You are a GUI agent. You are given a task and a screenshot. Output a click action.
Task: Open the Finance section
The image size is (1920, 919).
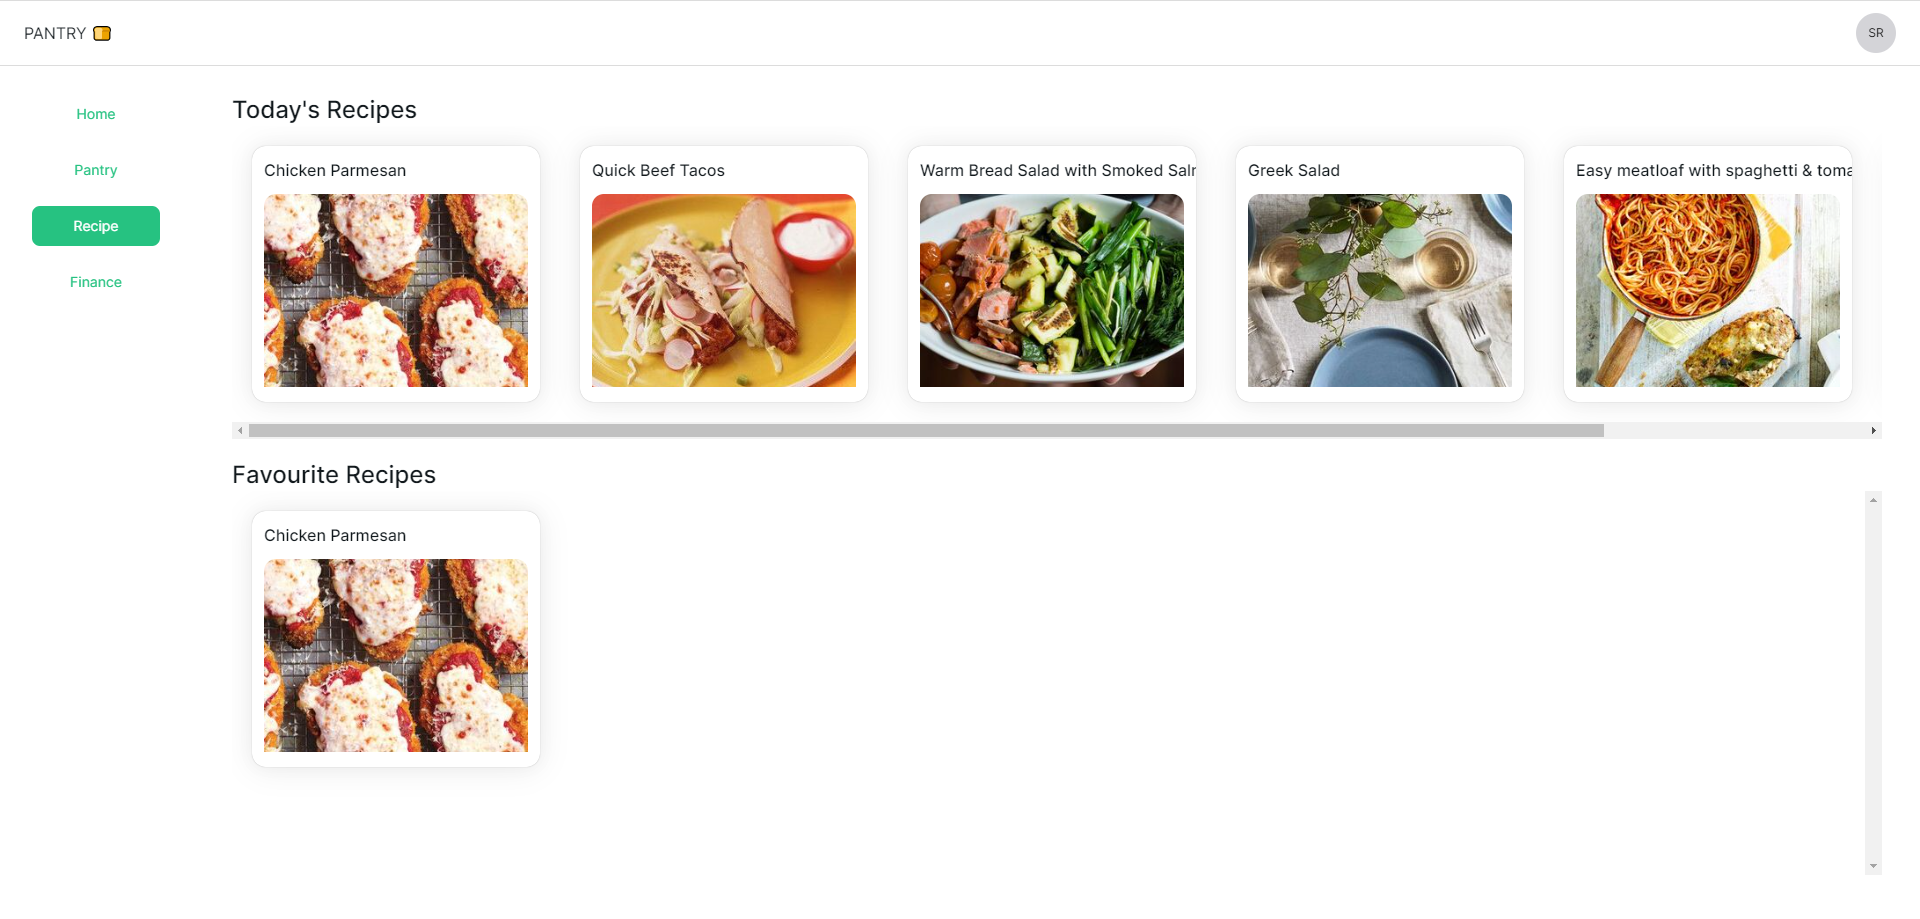(96, 282)
